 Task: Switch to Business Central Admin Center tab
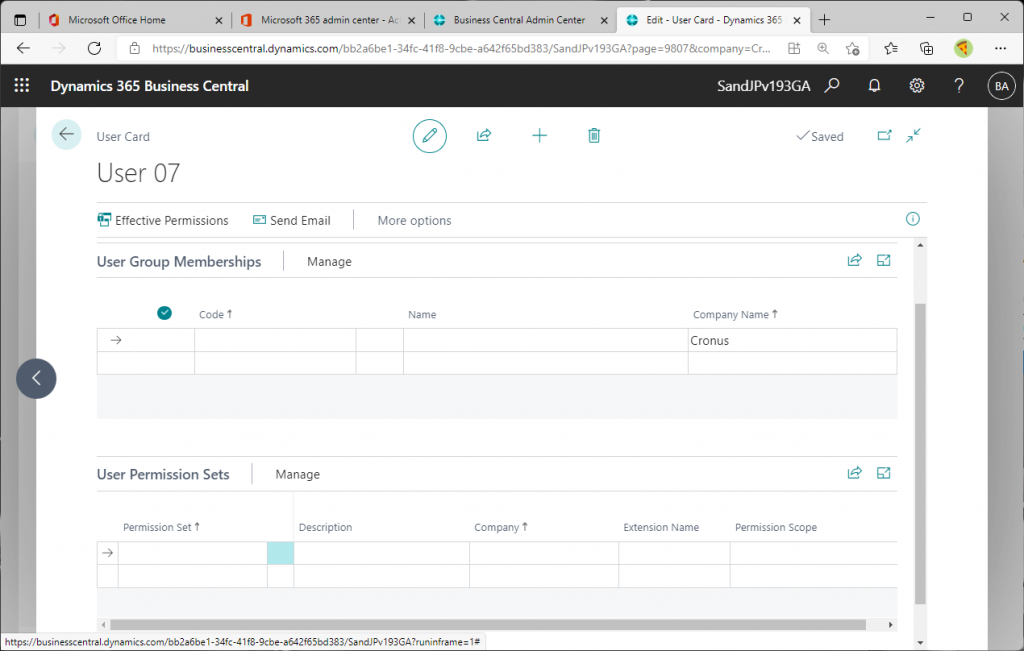click(x=519, y=20)
